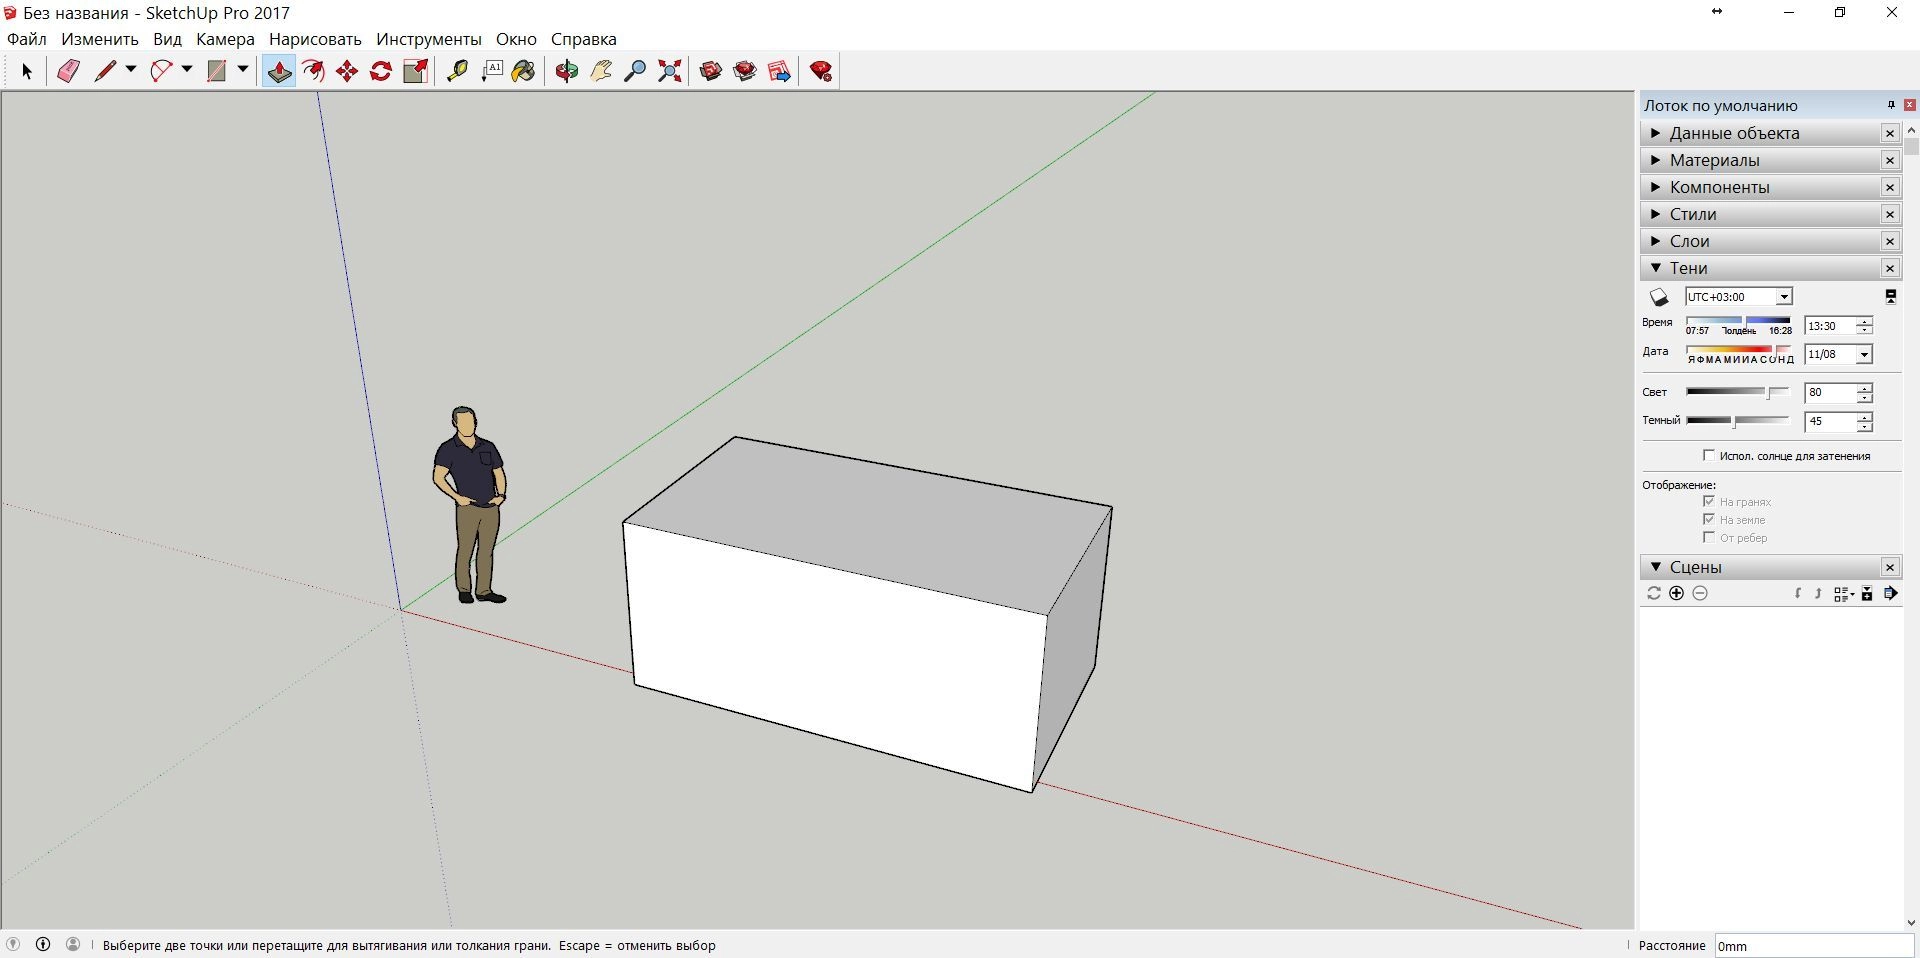Select the Pan hand tool
Image resolution: width=1920 pixels, height=958 pixels.
[x=601, y=71]
